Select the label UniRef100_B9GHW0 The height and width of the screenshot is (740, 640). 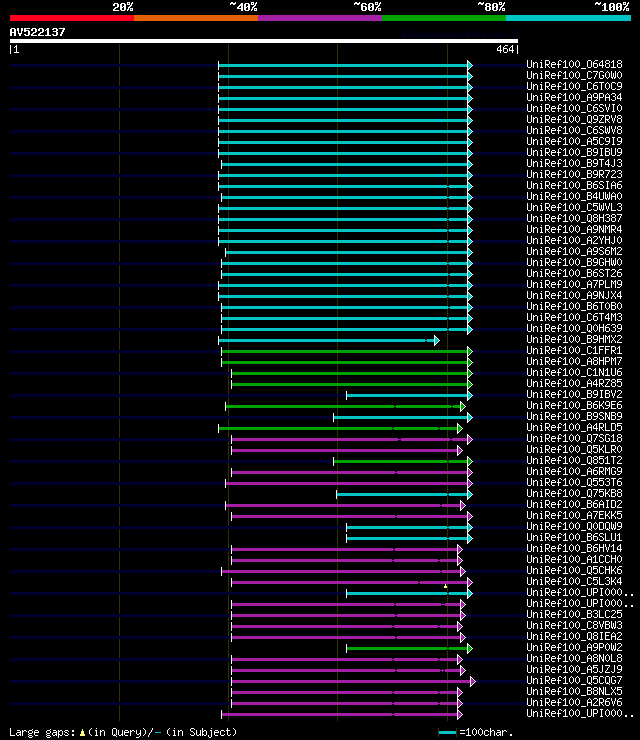(x=574, y=262)
